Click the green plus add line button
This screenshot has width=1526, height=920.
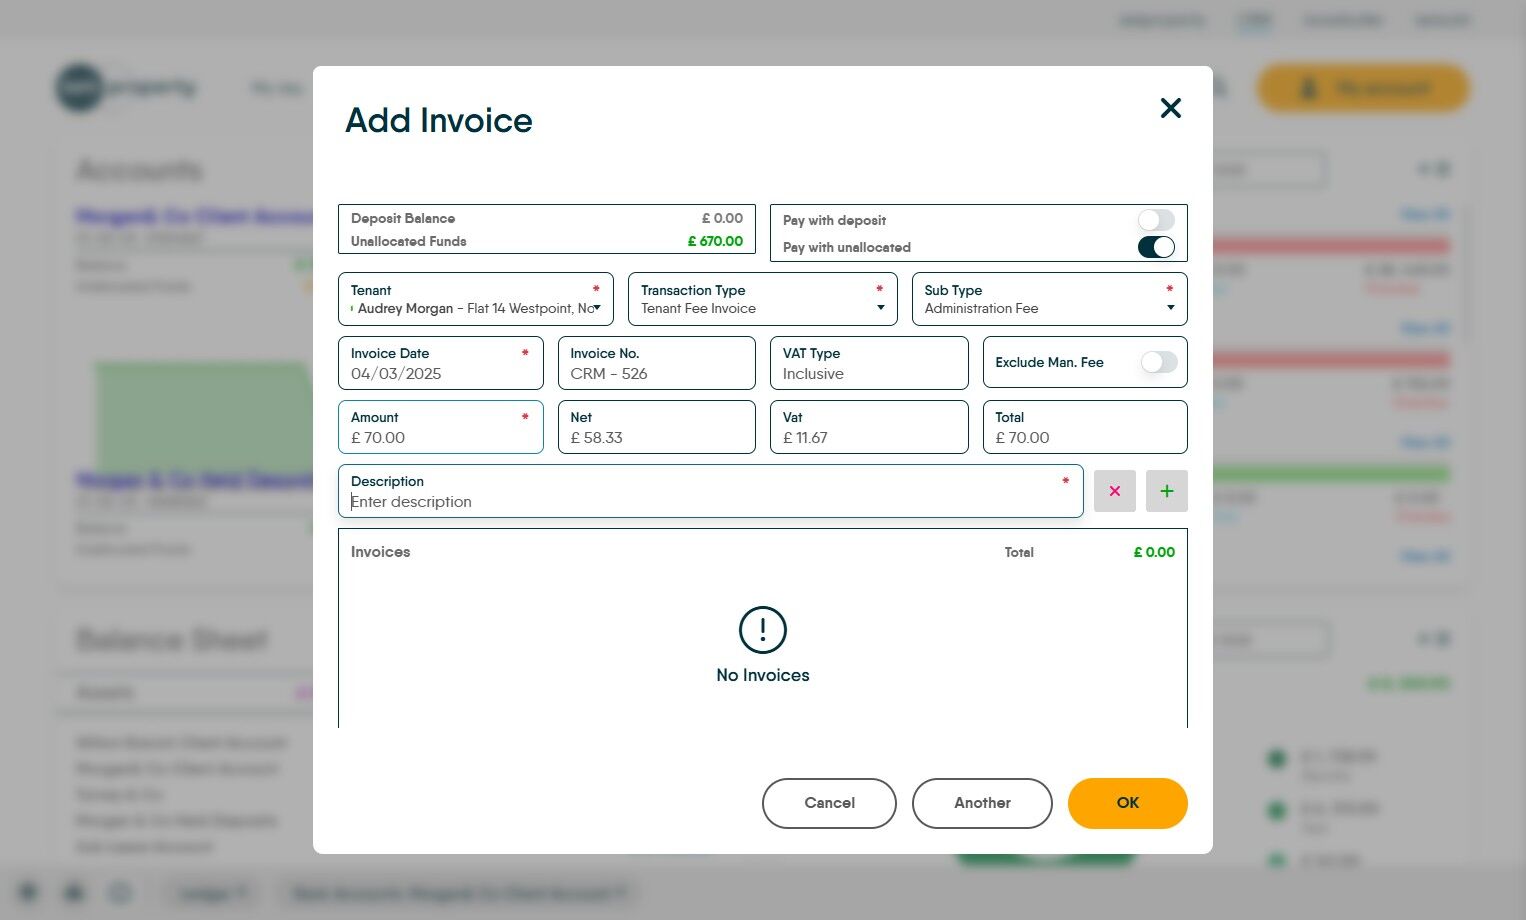tap(1167, 491)
